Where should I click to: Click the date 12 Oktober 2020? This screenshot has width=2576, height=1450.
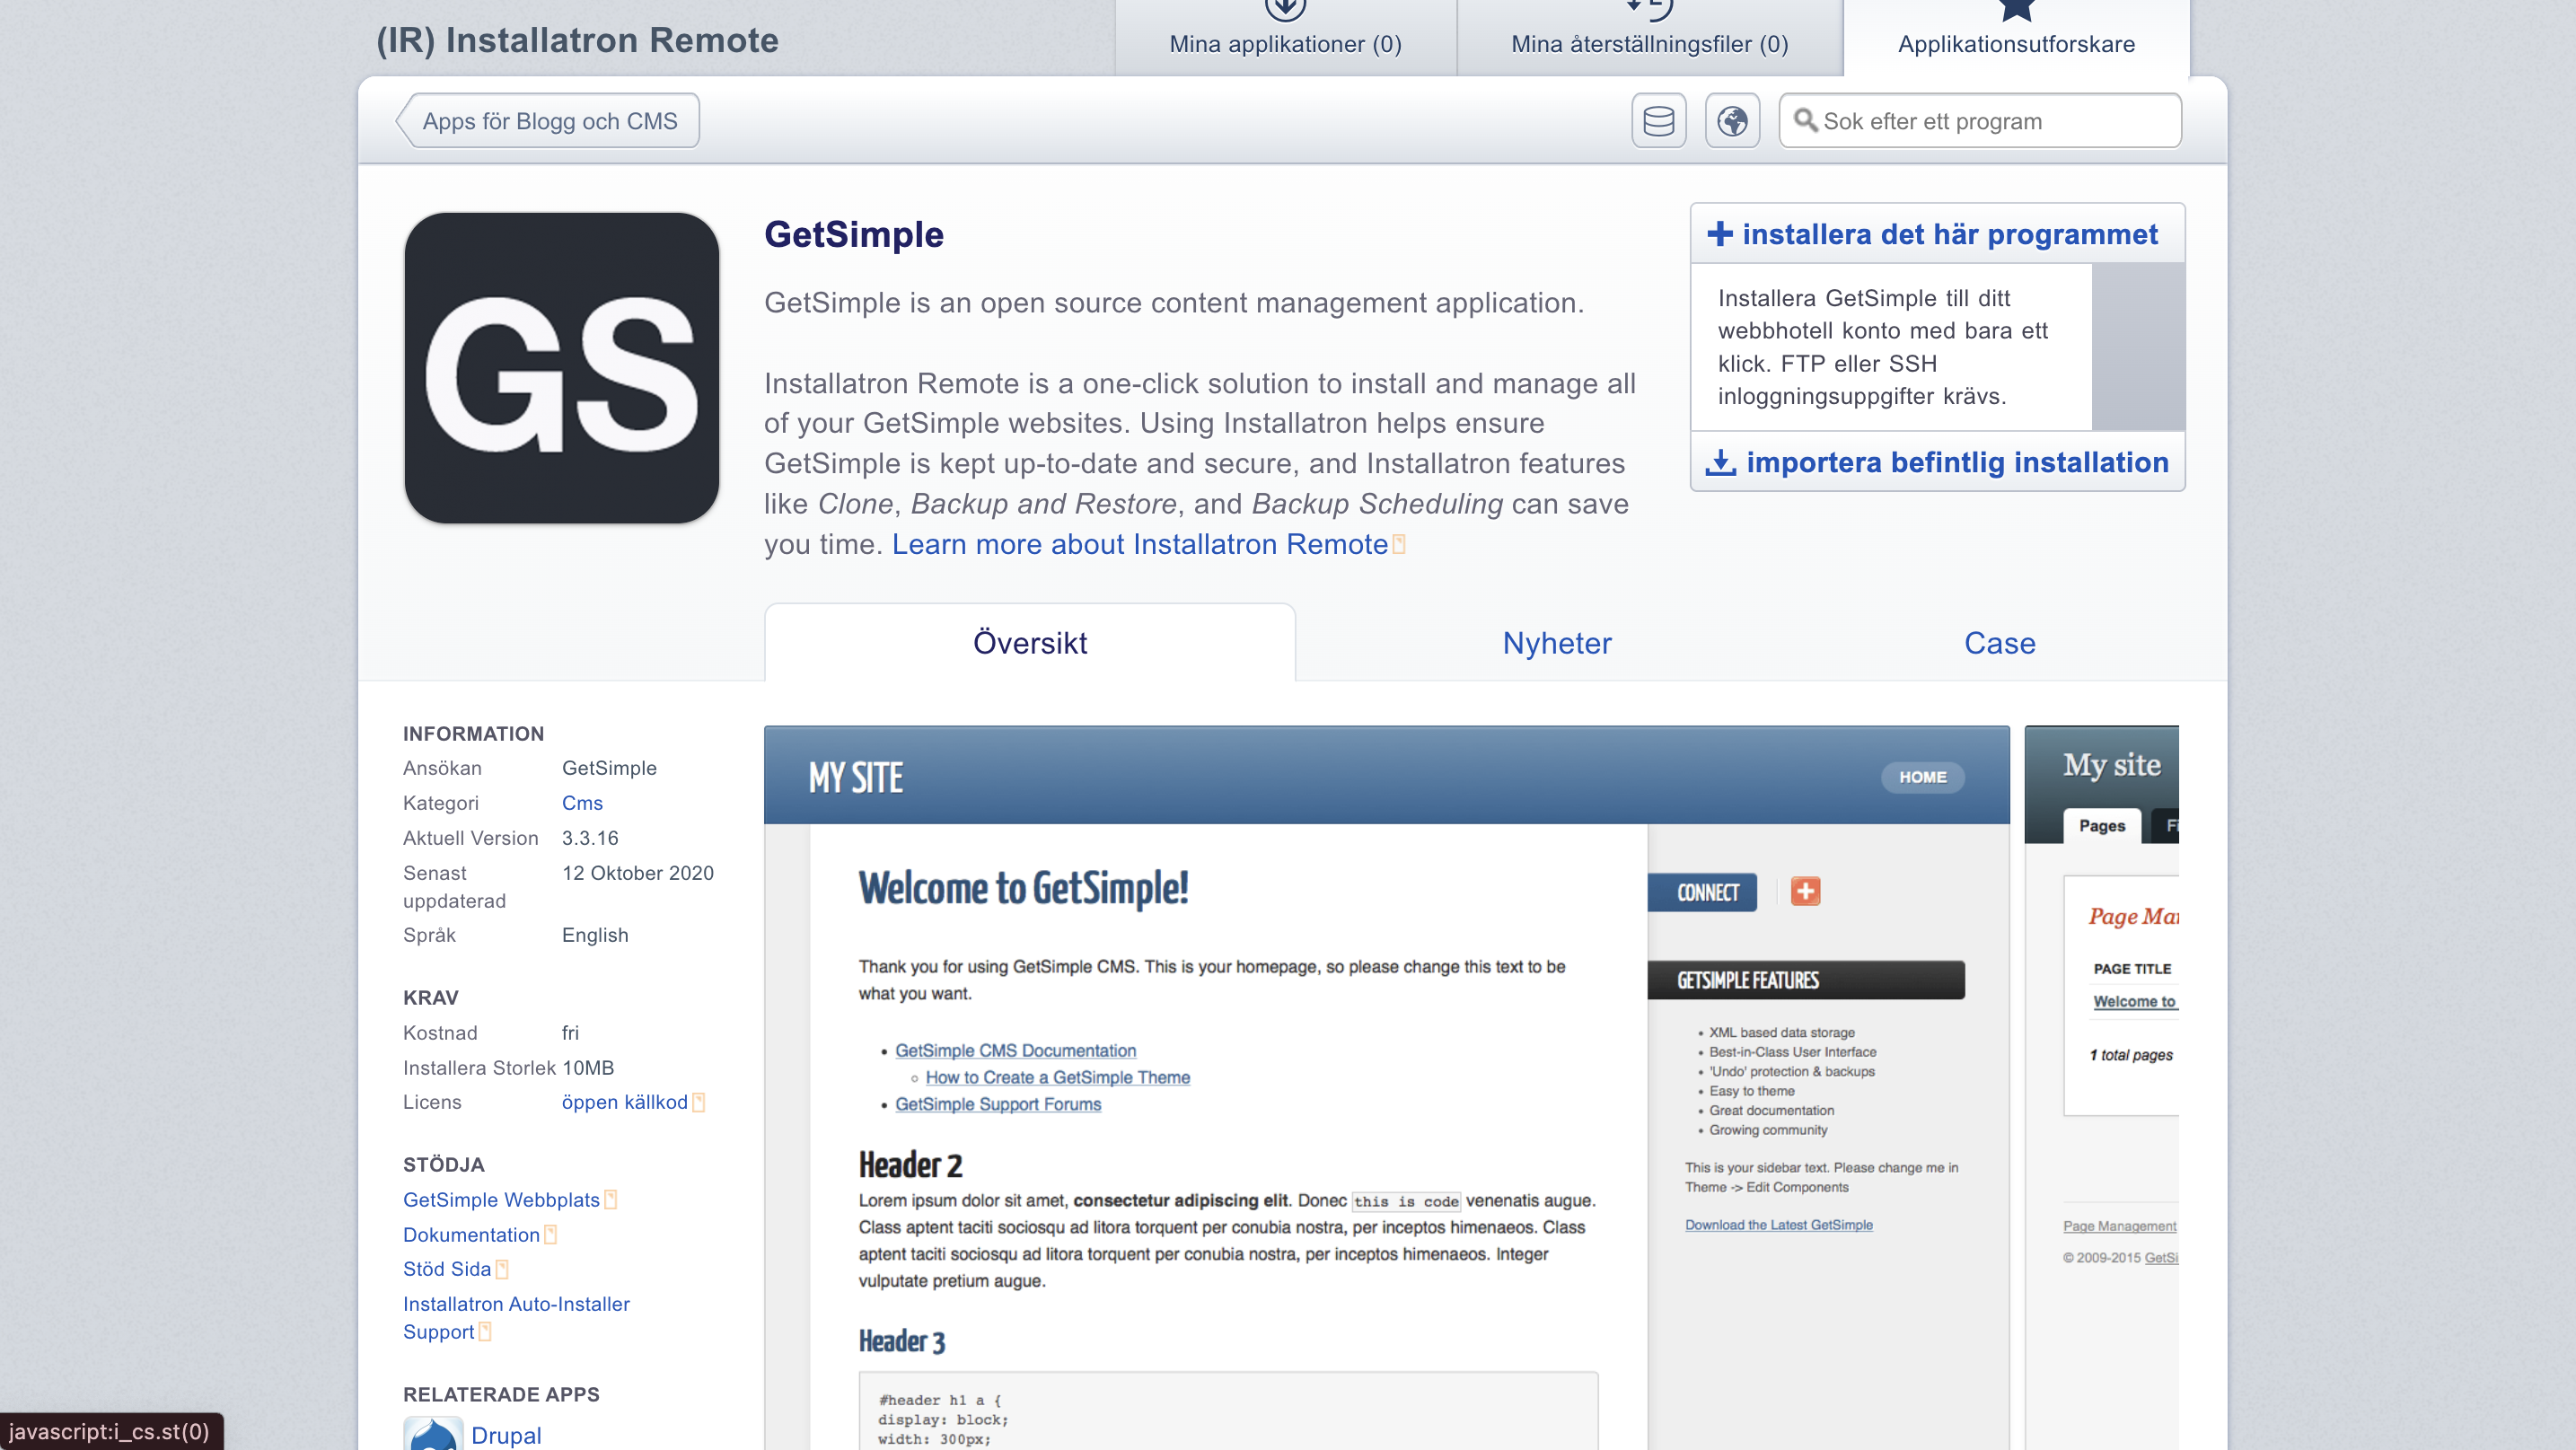[x=638, y=873]
